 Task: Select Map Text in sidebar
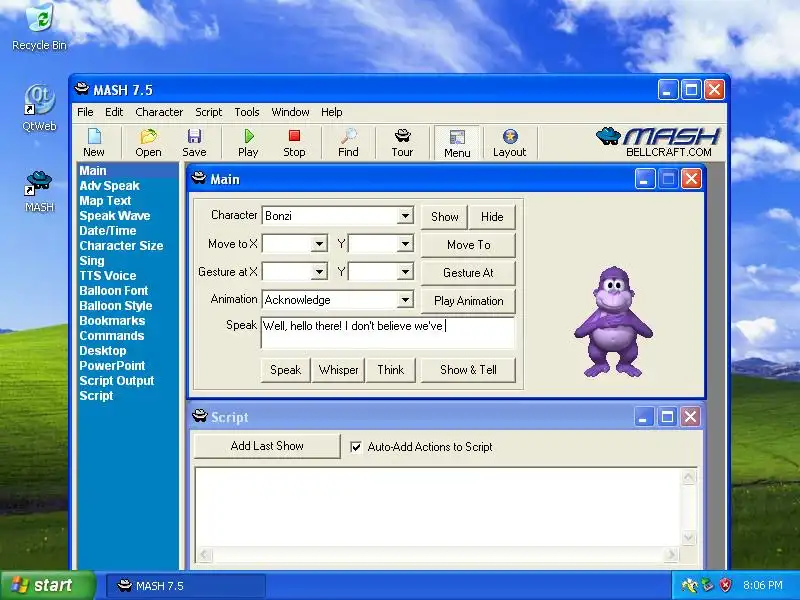click(105, 201)
